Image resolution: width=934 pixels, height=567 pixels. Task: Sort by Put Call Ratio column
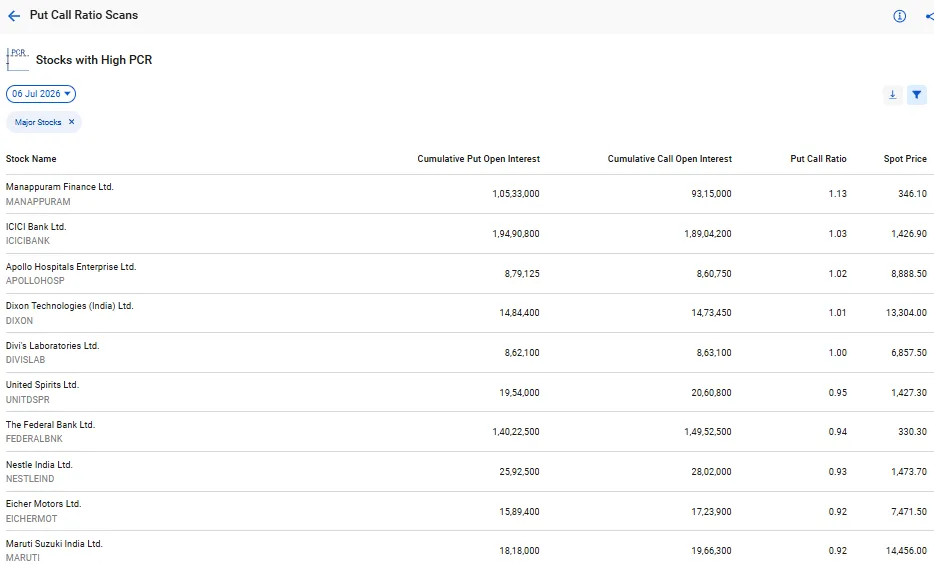(x=818, y=159)
